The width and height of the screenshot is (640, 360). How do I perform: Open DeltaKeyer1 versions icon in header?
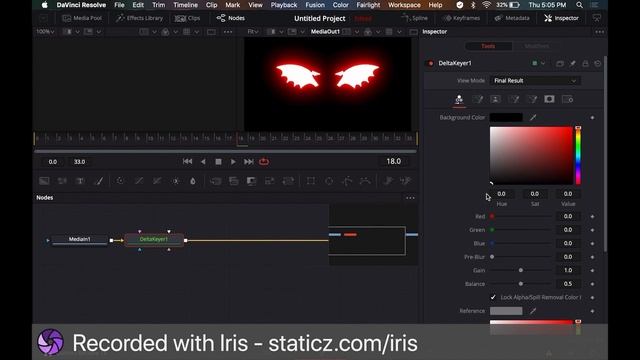point(560,63)
